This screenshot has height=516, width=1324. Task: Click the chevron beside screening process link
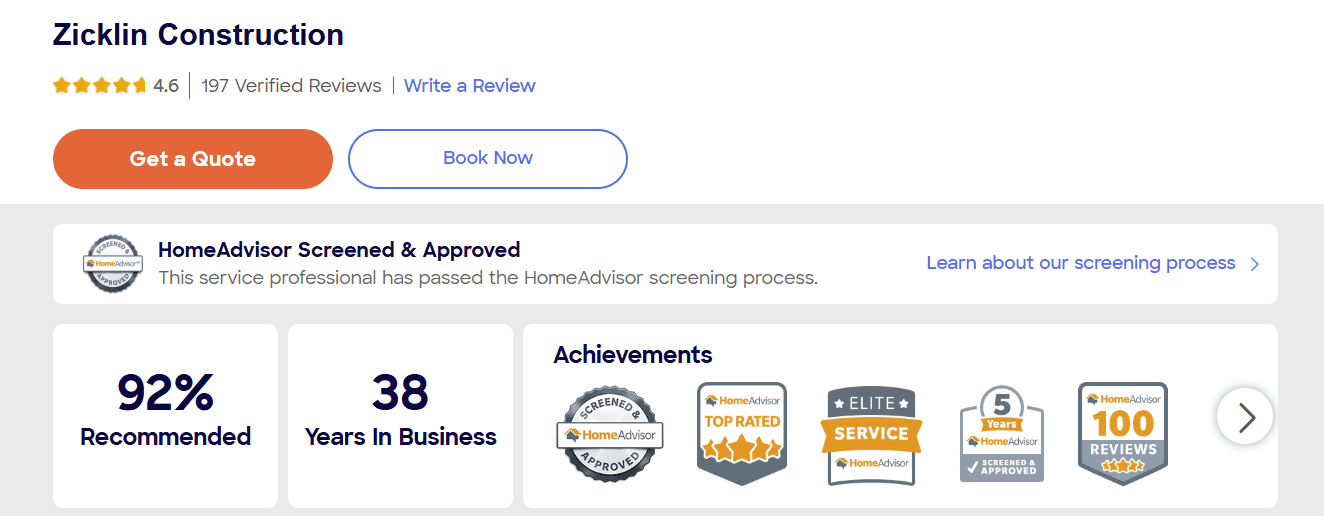click(x=1255, y=264)
